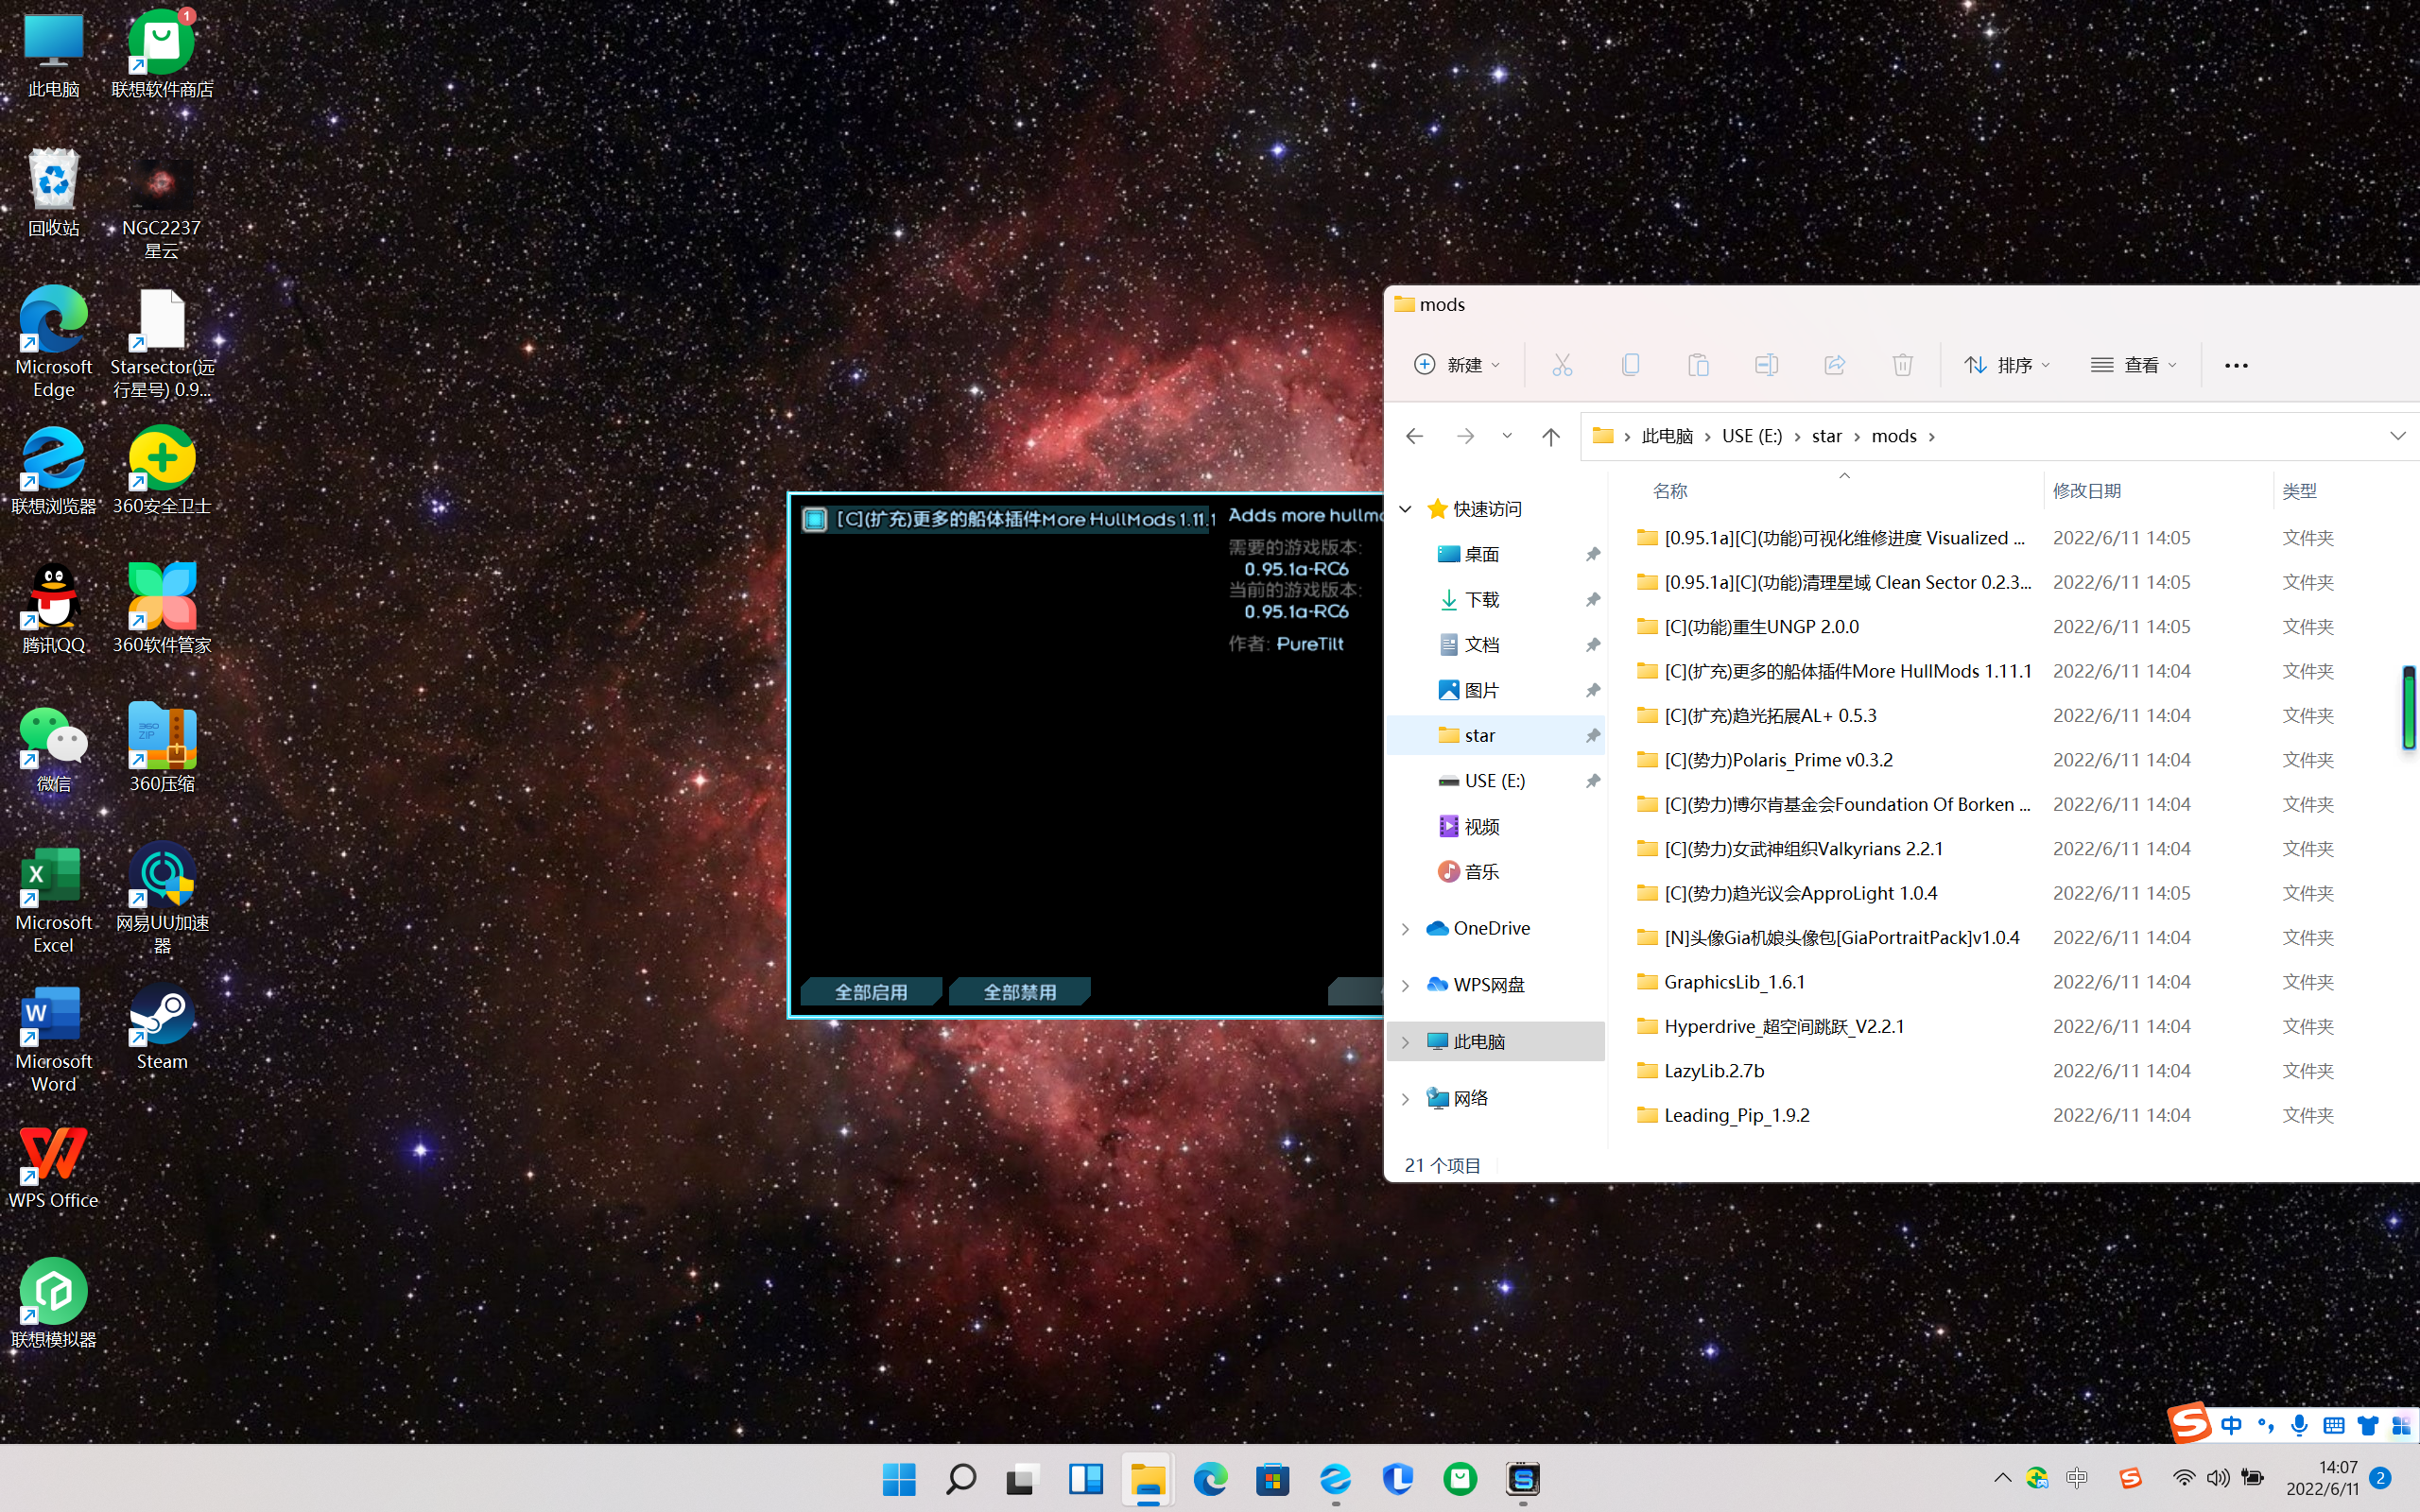
Task: Open Steam from the desktop
Action: pos(161,1026)
